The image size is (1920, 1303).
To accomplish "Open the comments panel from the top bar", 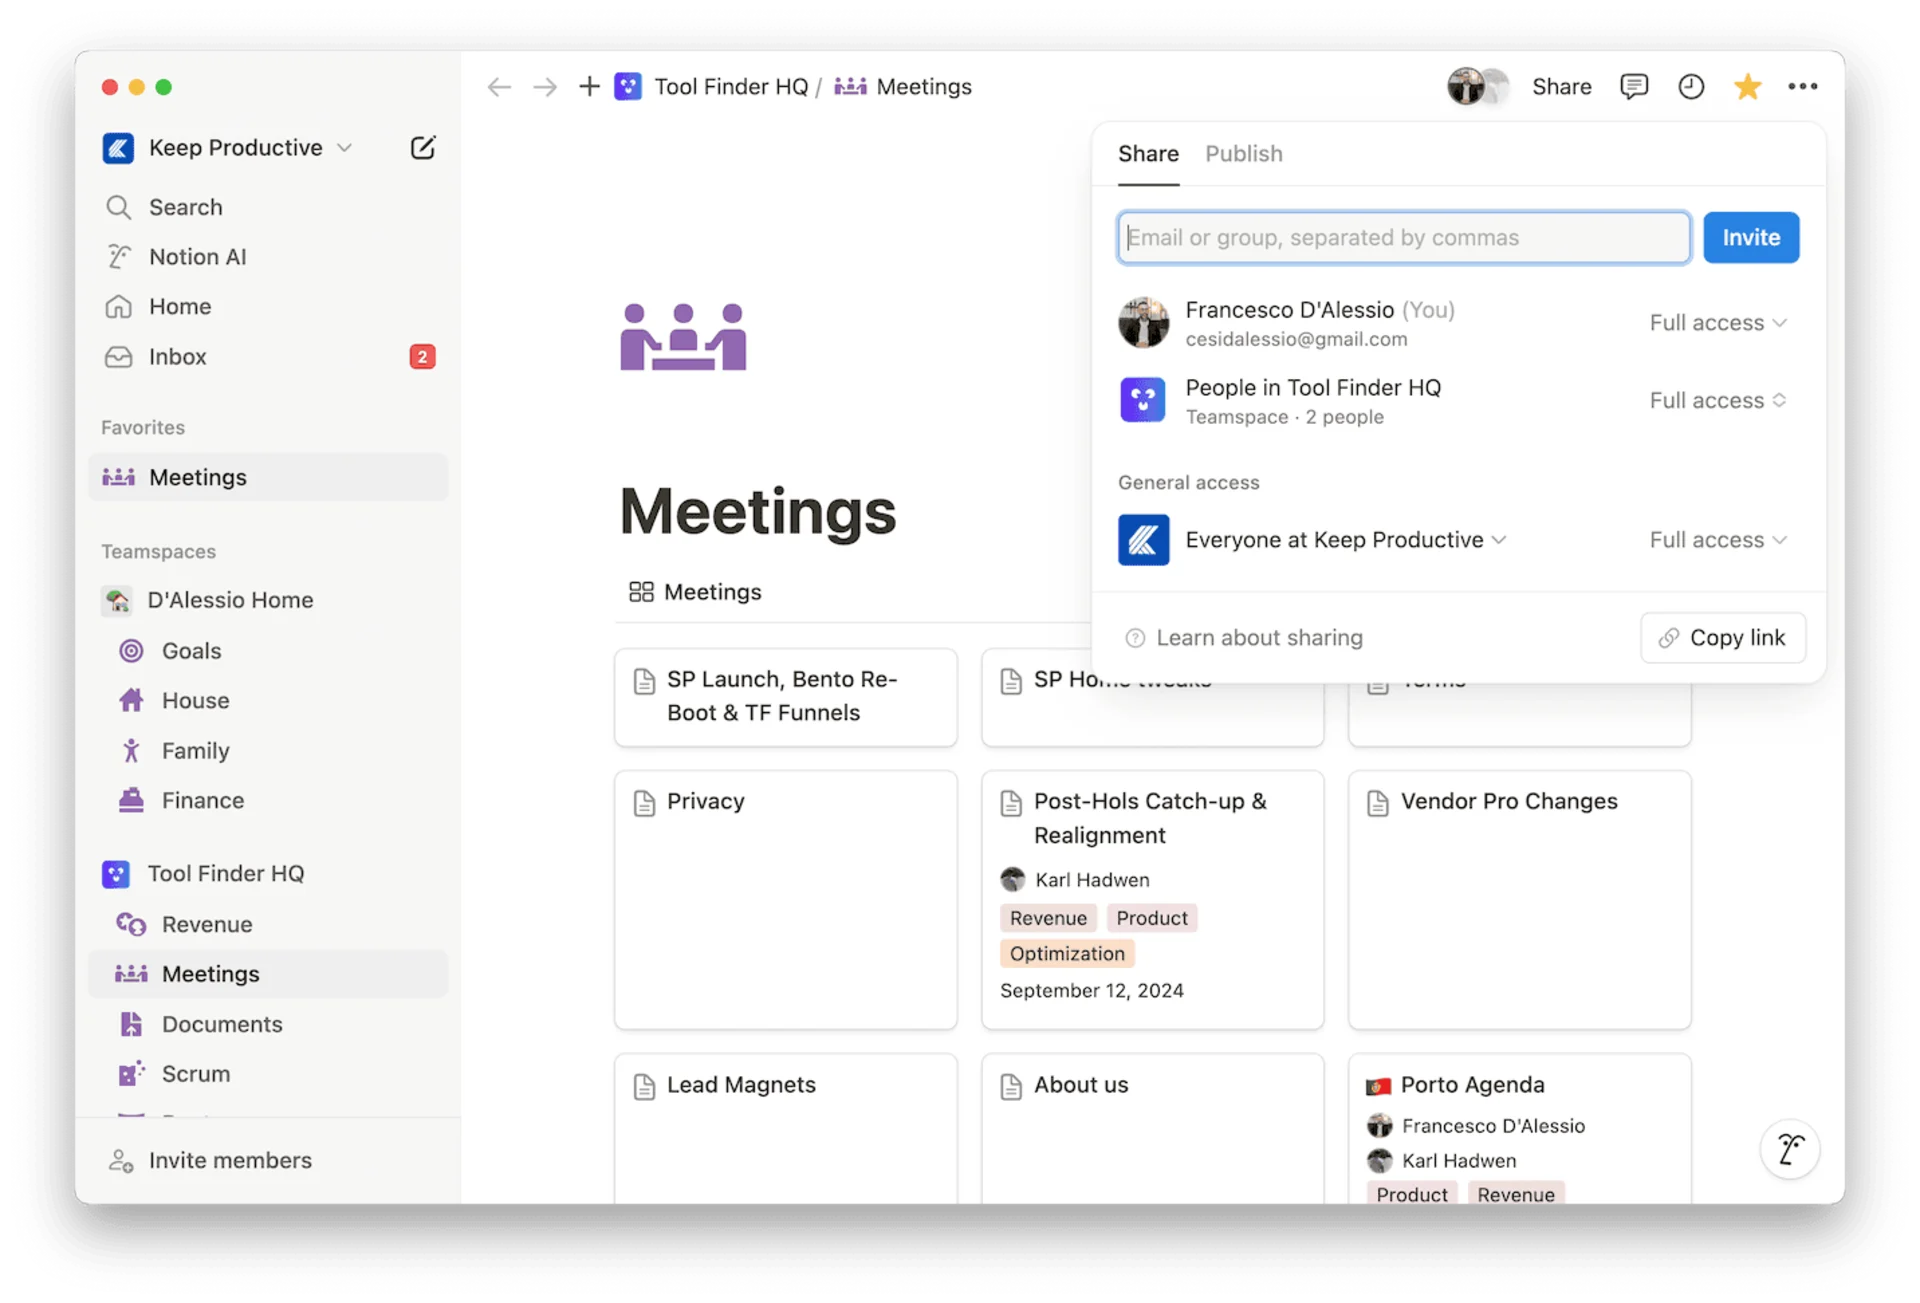I will tap(1634, 86).
